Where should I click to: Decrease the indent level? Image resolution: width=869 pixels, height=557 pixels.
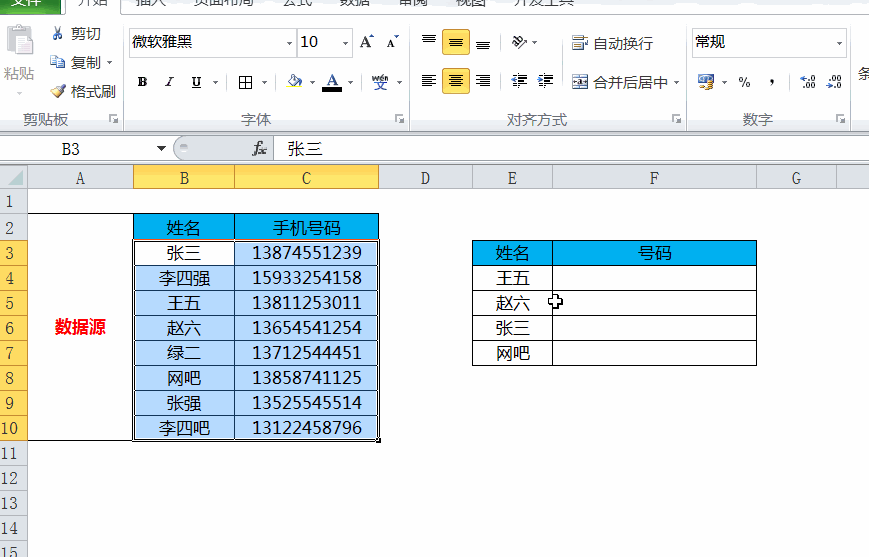coord(519,81)
